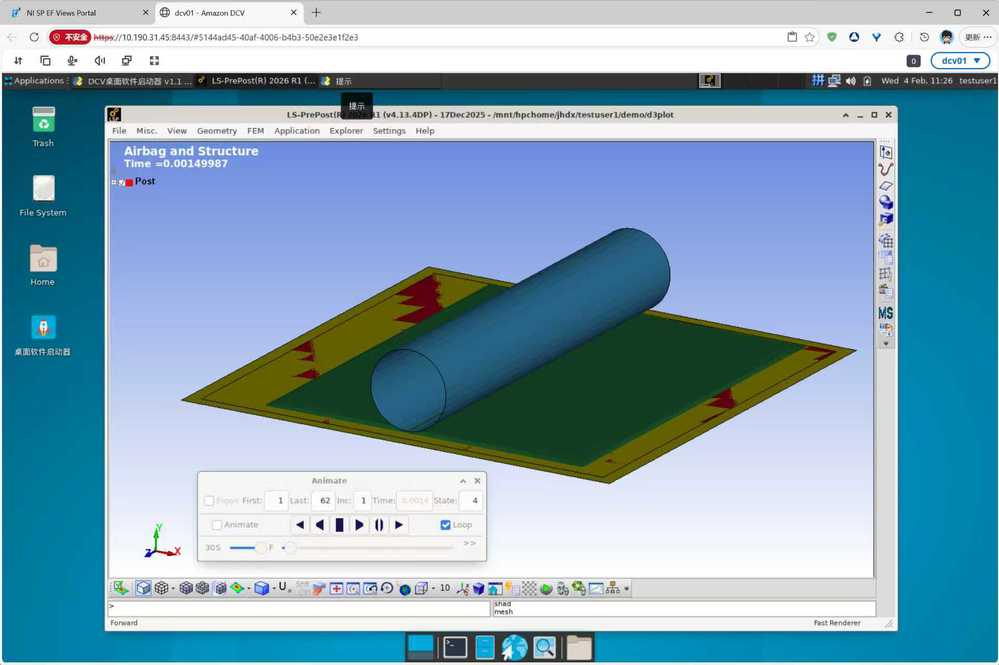Click the globe icon in bottom toolbar
999x665 pixels.
point(405,589)
